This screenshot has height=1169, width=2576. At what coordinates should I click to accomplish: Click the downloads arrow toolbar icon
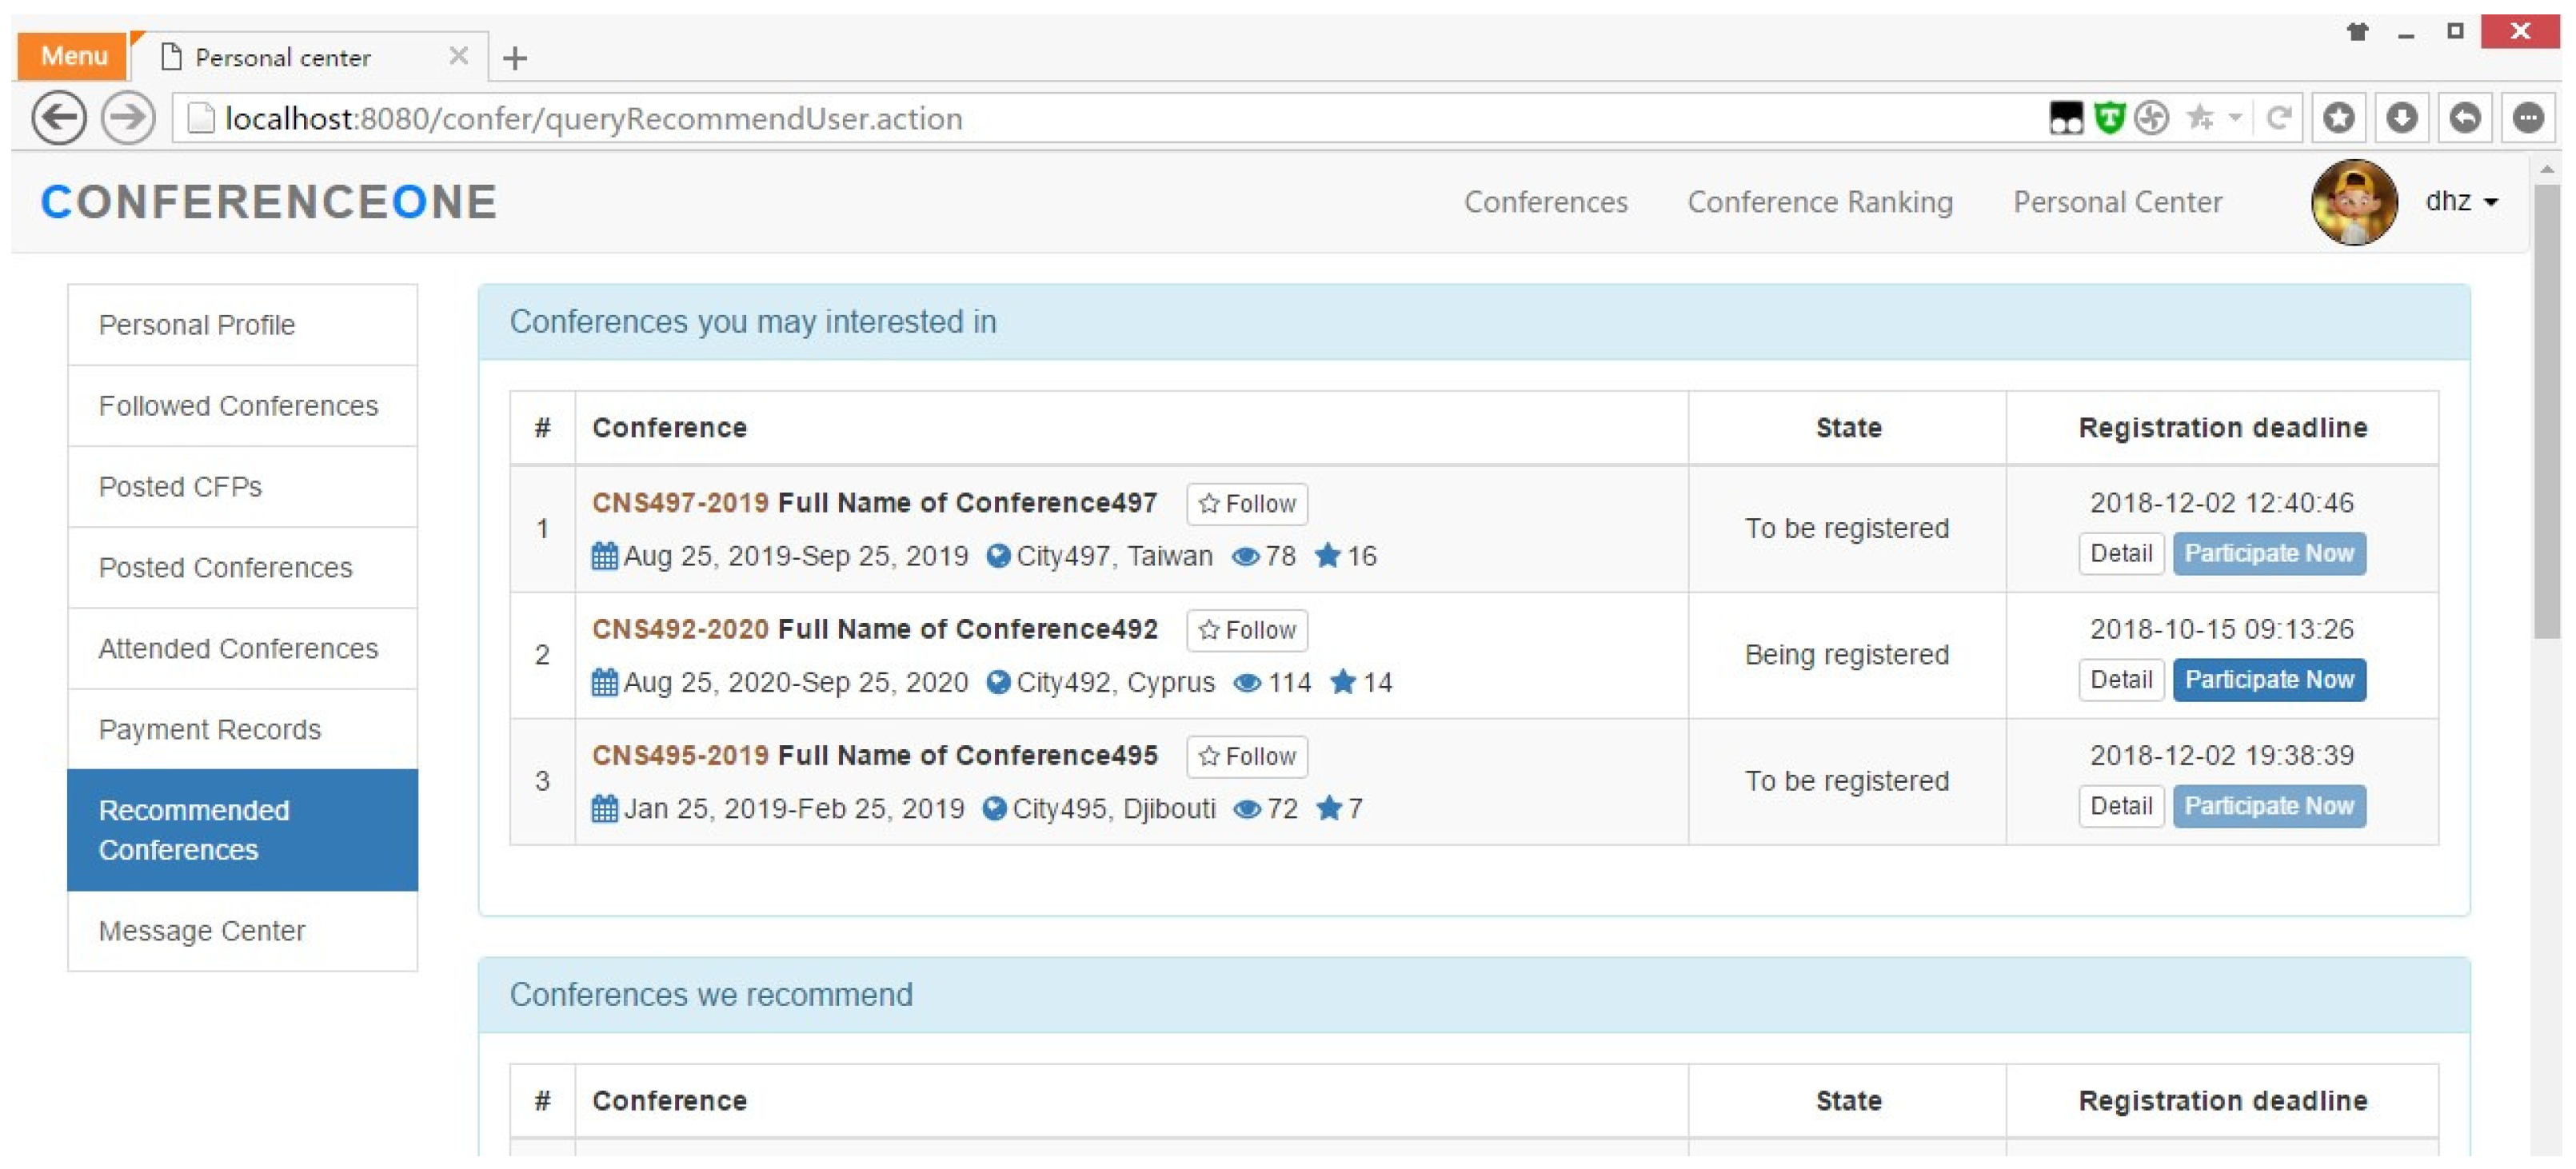click(2401, 118)
